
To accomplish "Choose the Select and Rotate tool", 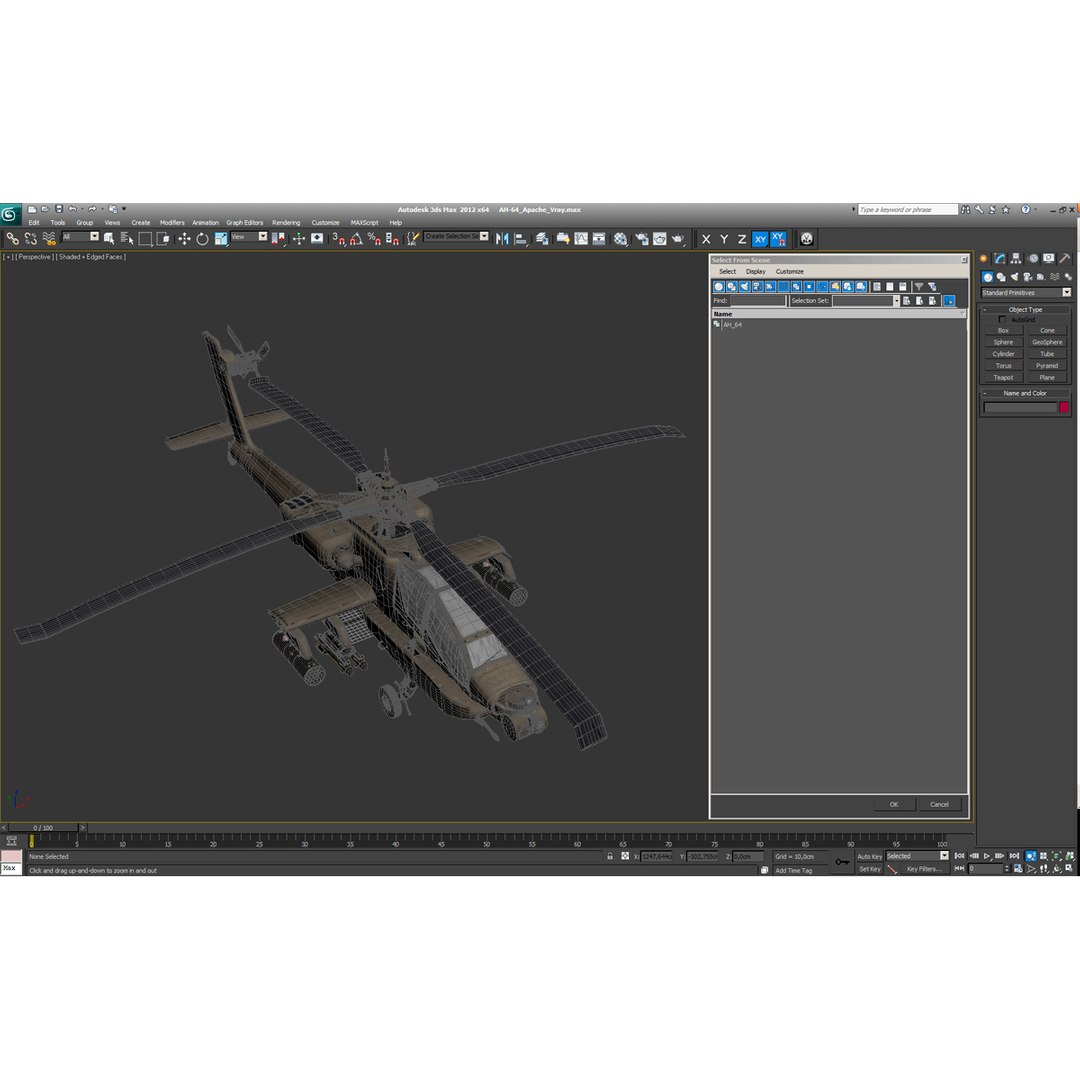I will coord(202,238).
